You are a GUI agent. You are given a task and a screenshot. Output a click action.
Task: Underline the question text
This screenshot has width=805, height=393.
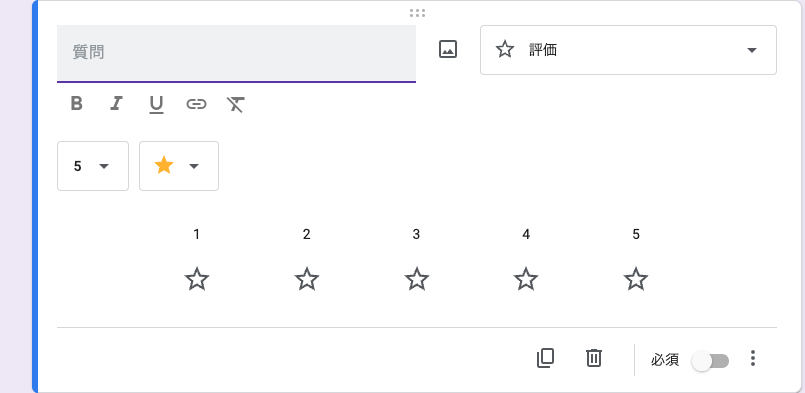pos(156,104)
